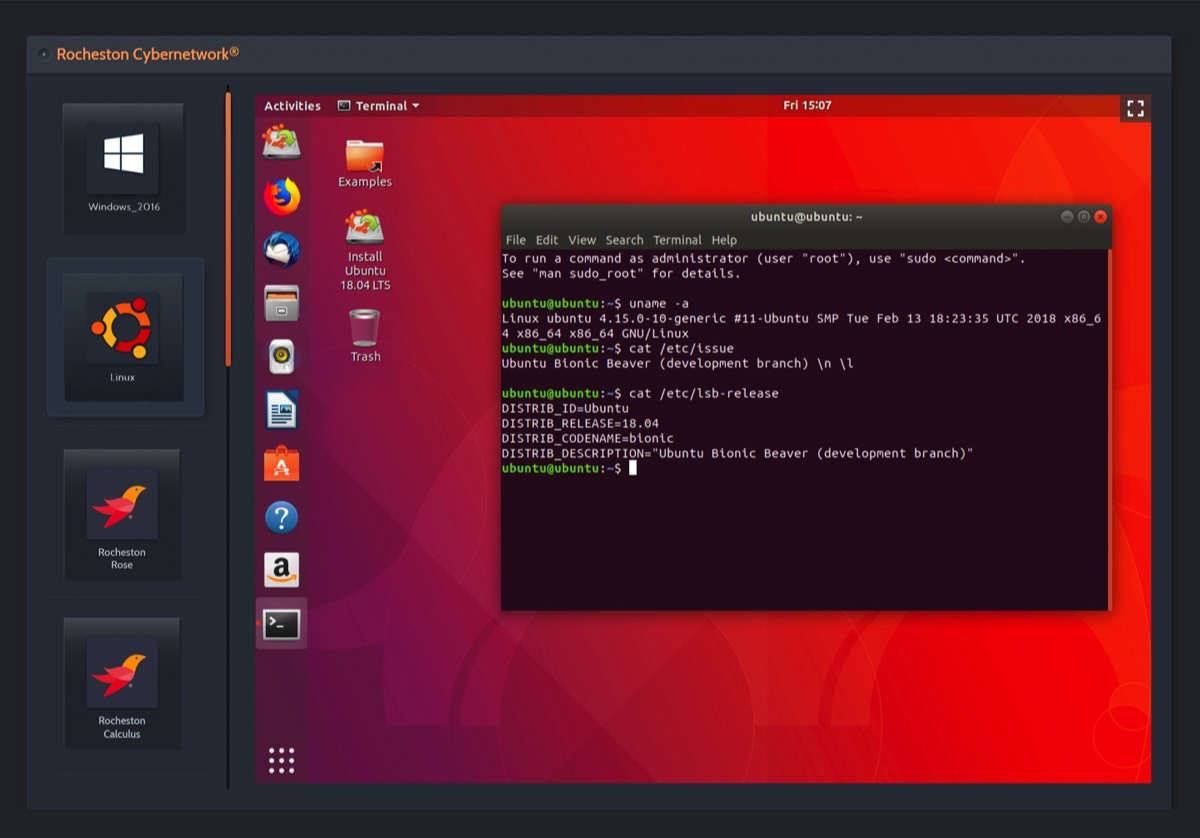Viewport: 1200px width, 838px height.
Task: Select the Linux Ubuntu machine tile
Action: point(123,337)
